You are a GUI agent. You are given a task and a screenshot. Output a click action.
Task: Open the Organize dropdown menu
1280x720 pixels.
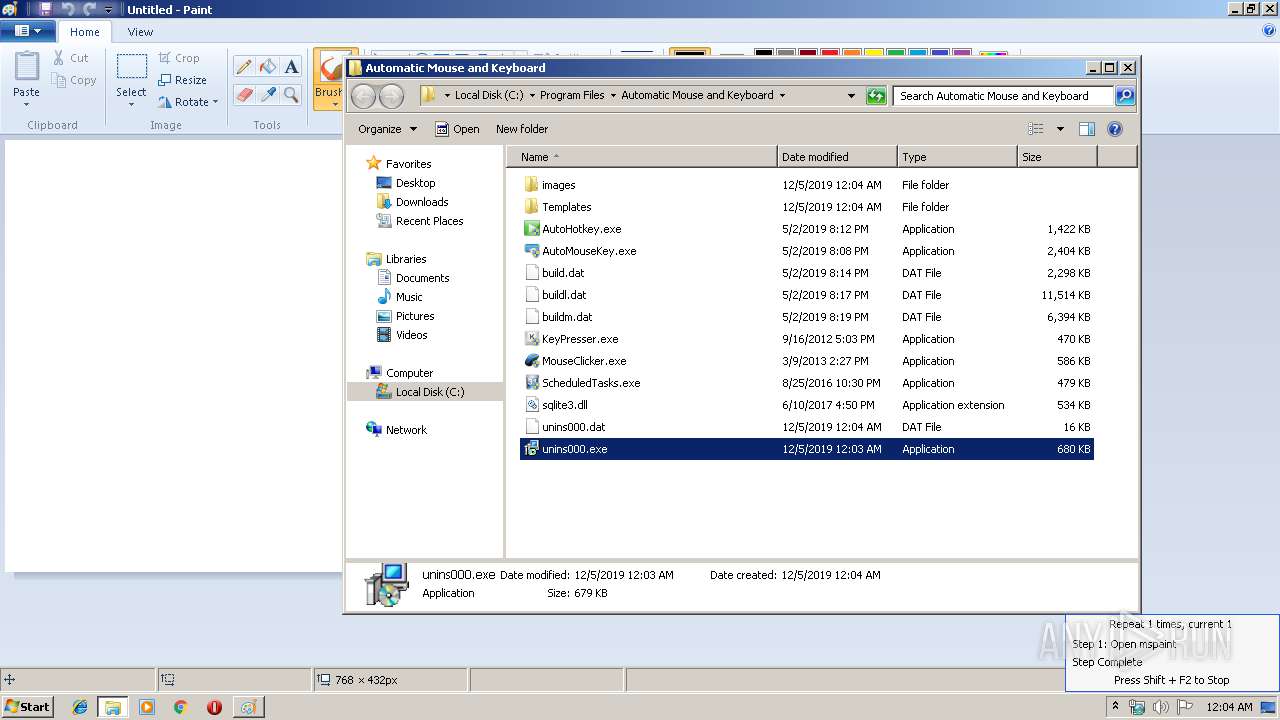[x=388, y=129]
